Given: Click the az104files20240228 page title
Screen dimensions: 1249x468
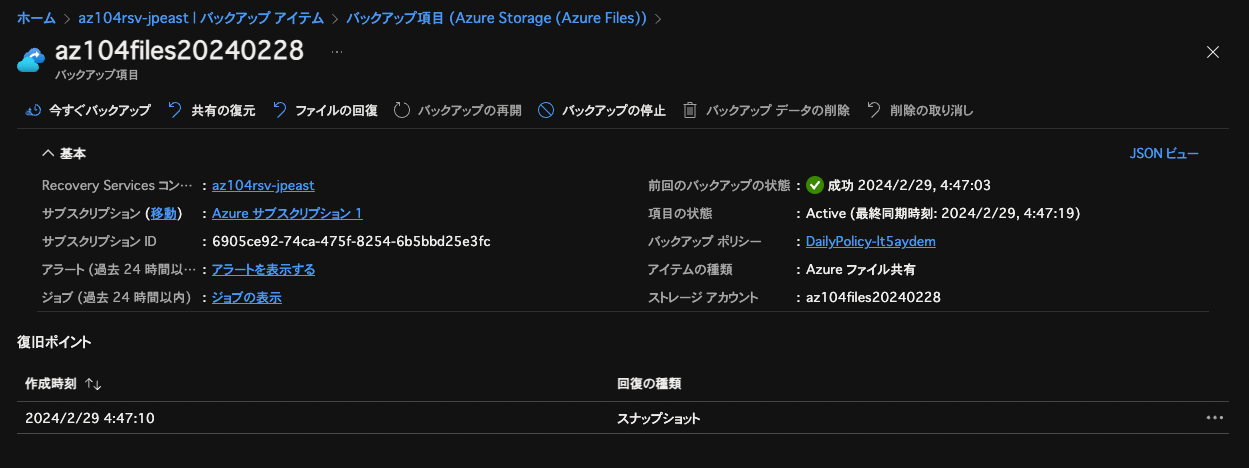Looking at the screenshot, I should pyautogui.click(x=179, y=52).
